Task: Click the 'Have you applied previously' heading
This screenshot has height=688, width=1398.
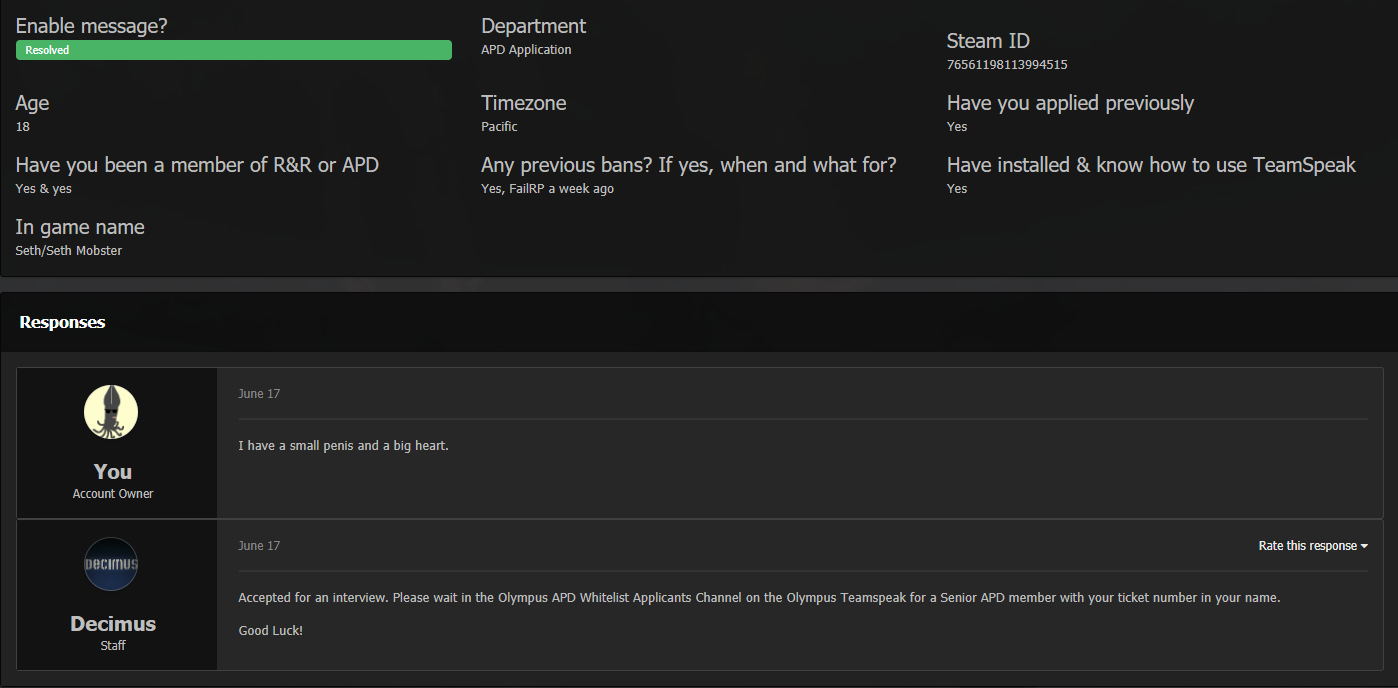Action: [x=1070, y=103]
